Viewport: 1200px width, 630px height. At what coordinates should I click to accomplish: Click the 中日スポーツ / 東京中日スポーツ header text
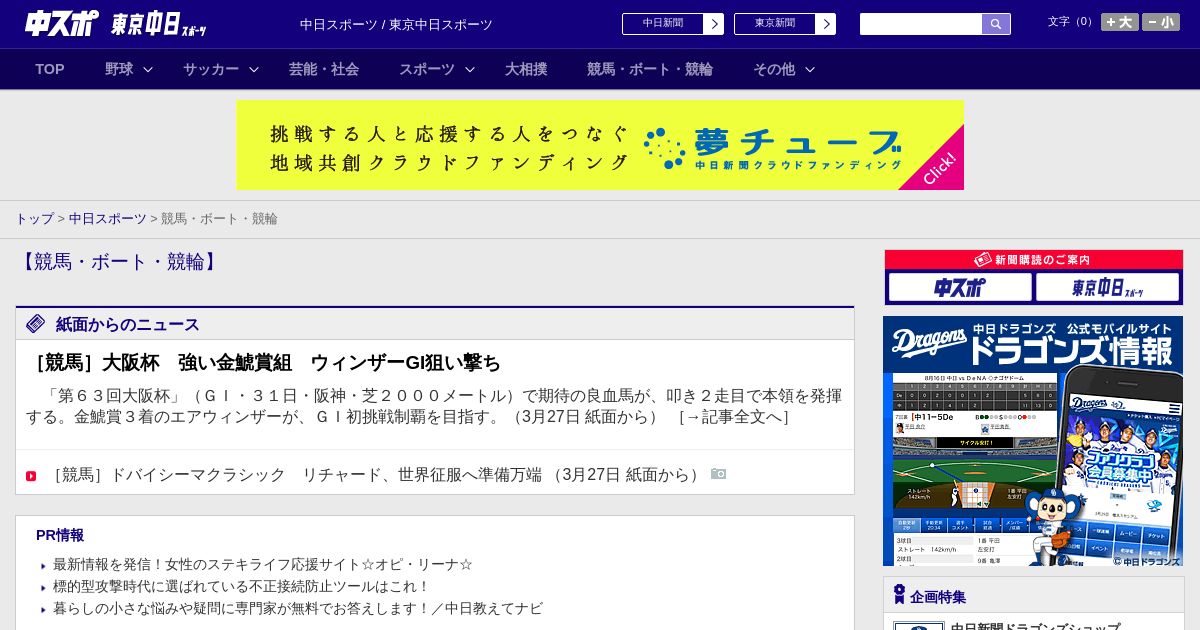point(396,24)
